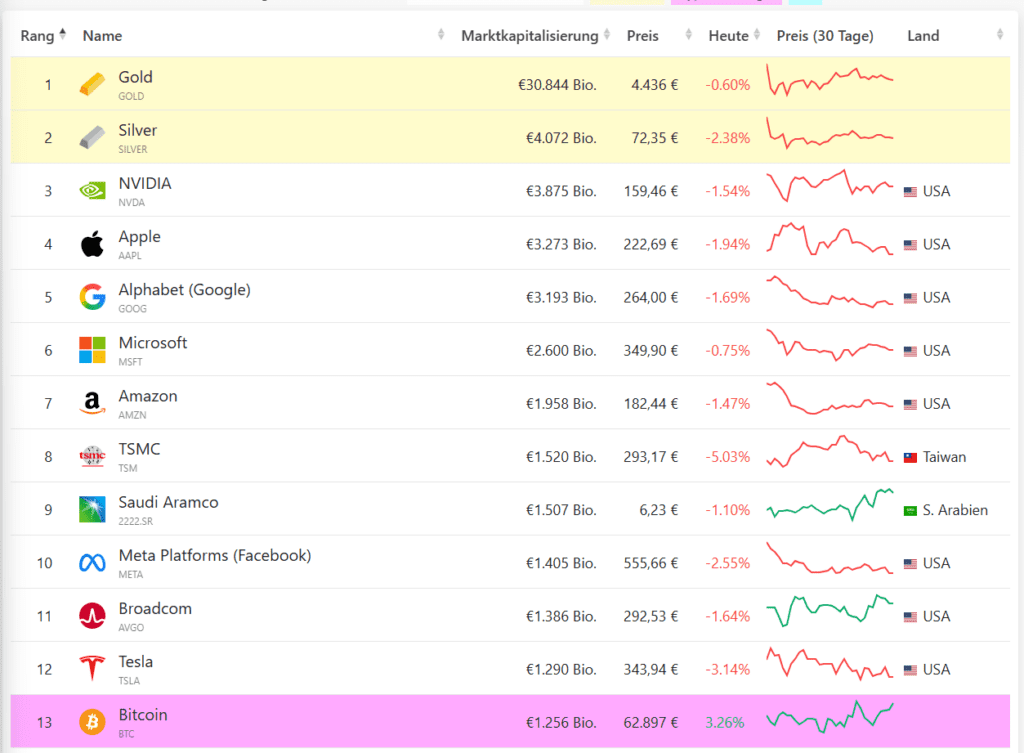Open the Amazon logo icon
Image resolution: width=1024 pixels, height=753 pixels.
[x=92, y=403]
